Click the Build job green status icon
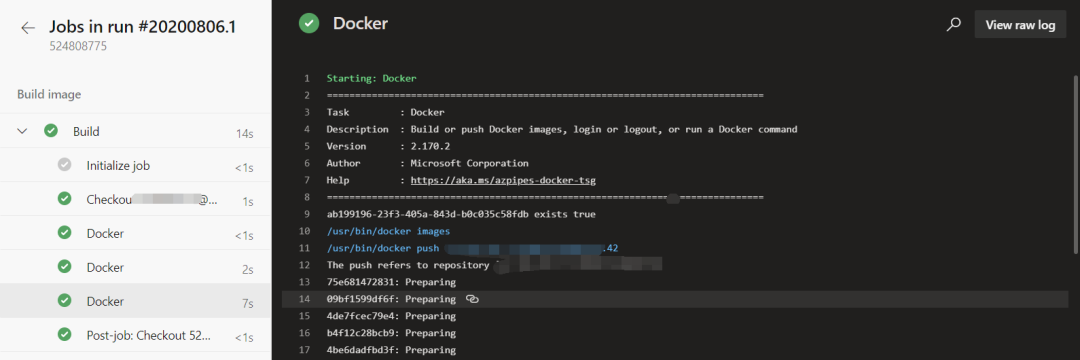The image size is (1080, 360). (50, 131)
